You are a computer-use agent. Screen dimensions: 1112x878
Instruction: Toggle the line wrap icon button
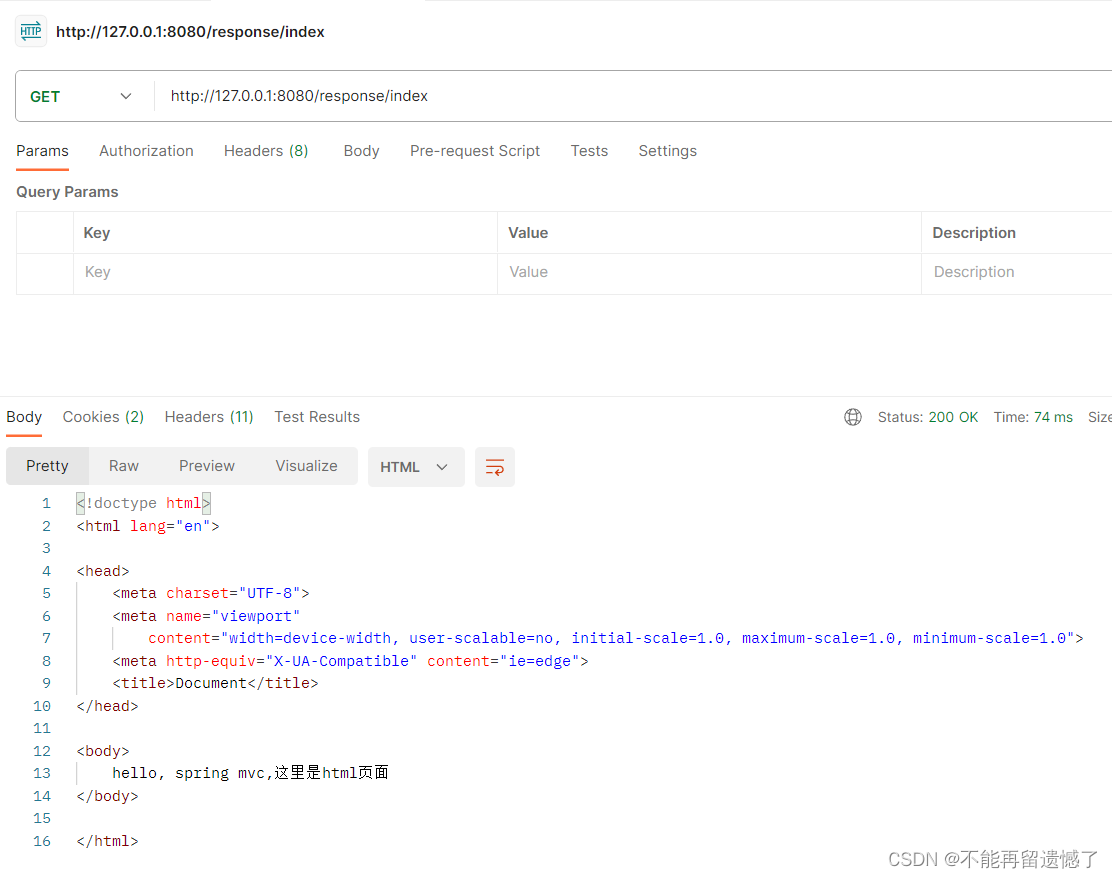pos(494,467)
